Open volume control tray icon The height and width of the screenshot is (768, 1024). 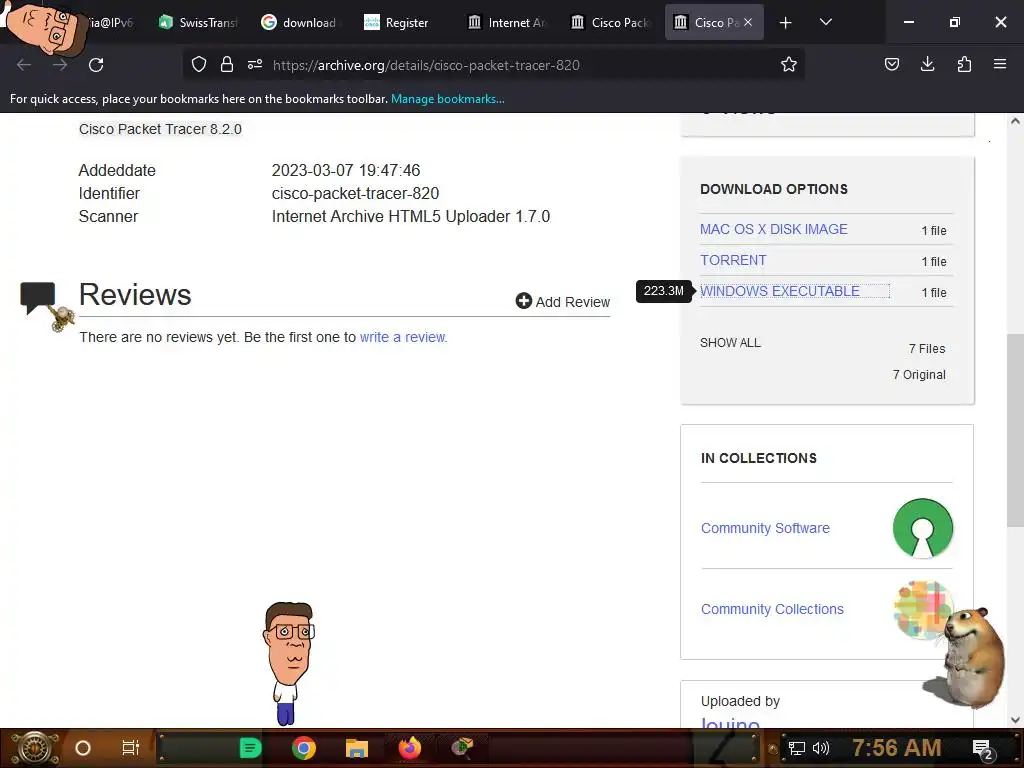click(821, 748)
